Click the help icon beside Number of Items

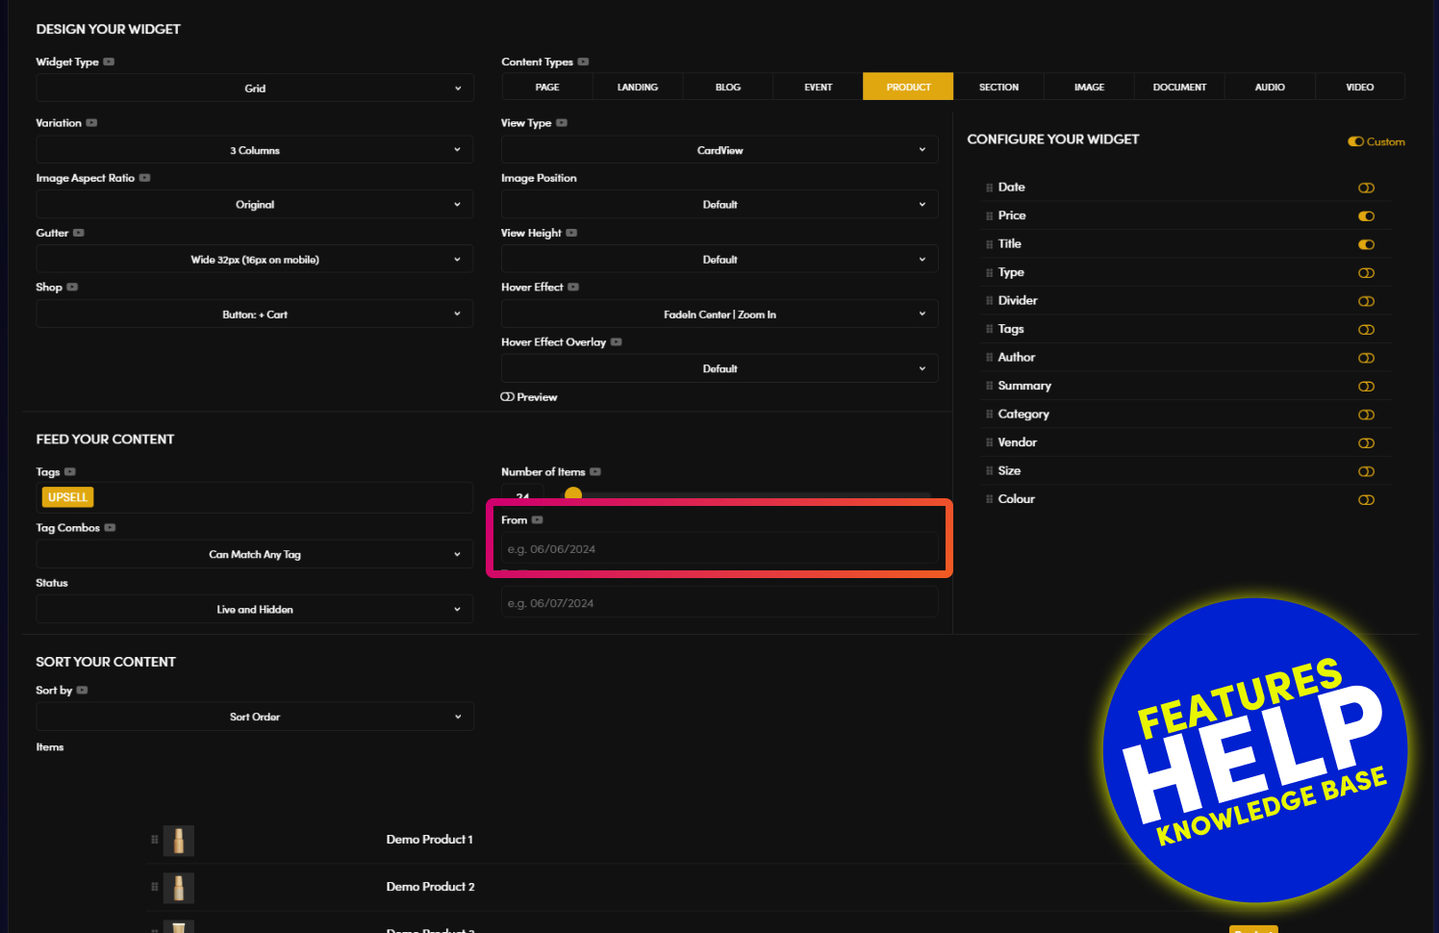595,472
